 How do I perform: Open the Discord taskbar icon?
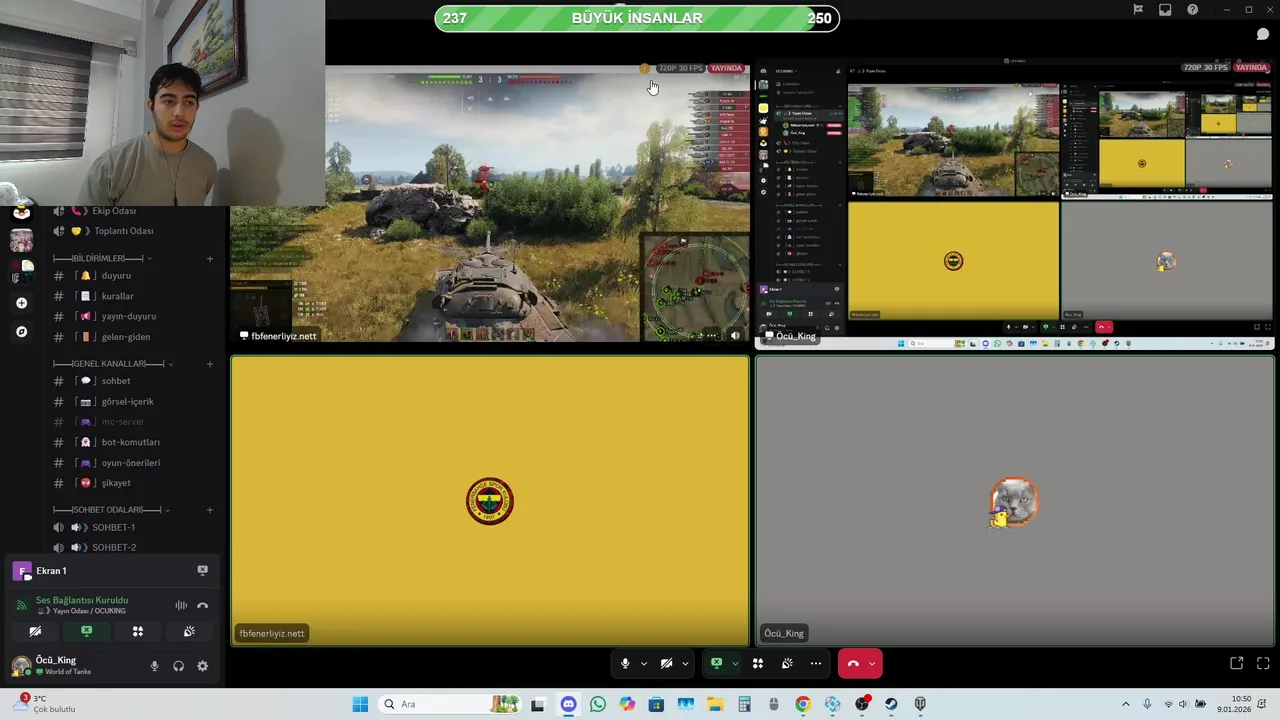pos(568,704)
